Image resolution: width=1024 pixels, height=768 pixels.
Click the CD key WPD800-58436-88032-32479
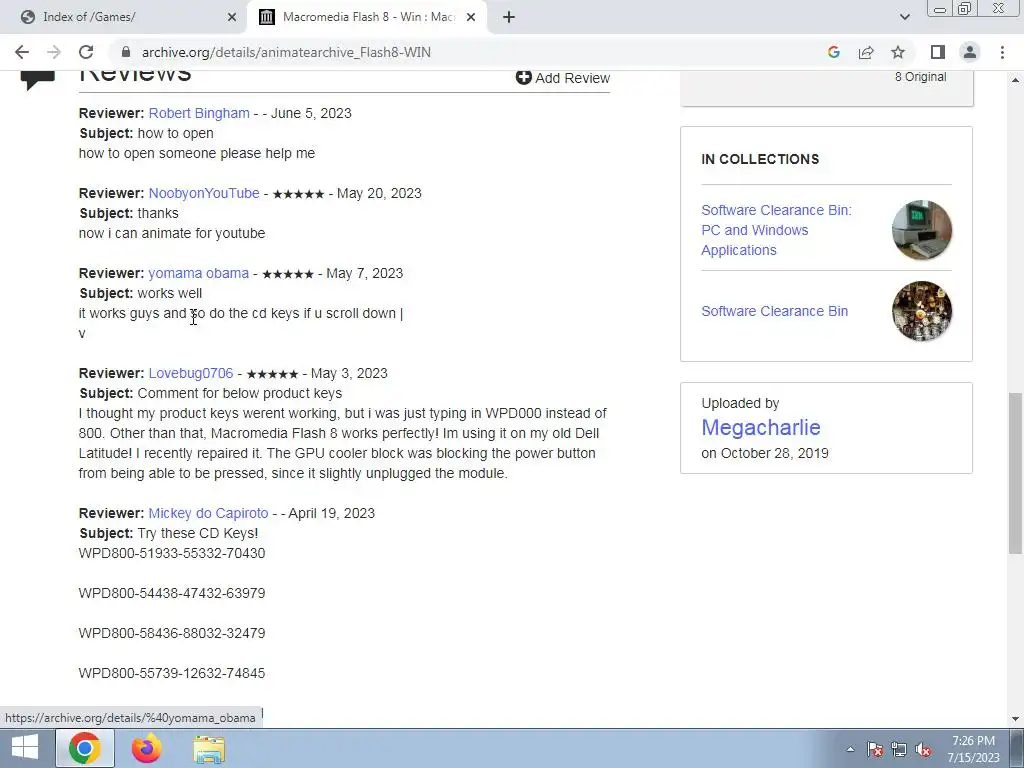[x=172, y=633]
